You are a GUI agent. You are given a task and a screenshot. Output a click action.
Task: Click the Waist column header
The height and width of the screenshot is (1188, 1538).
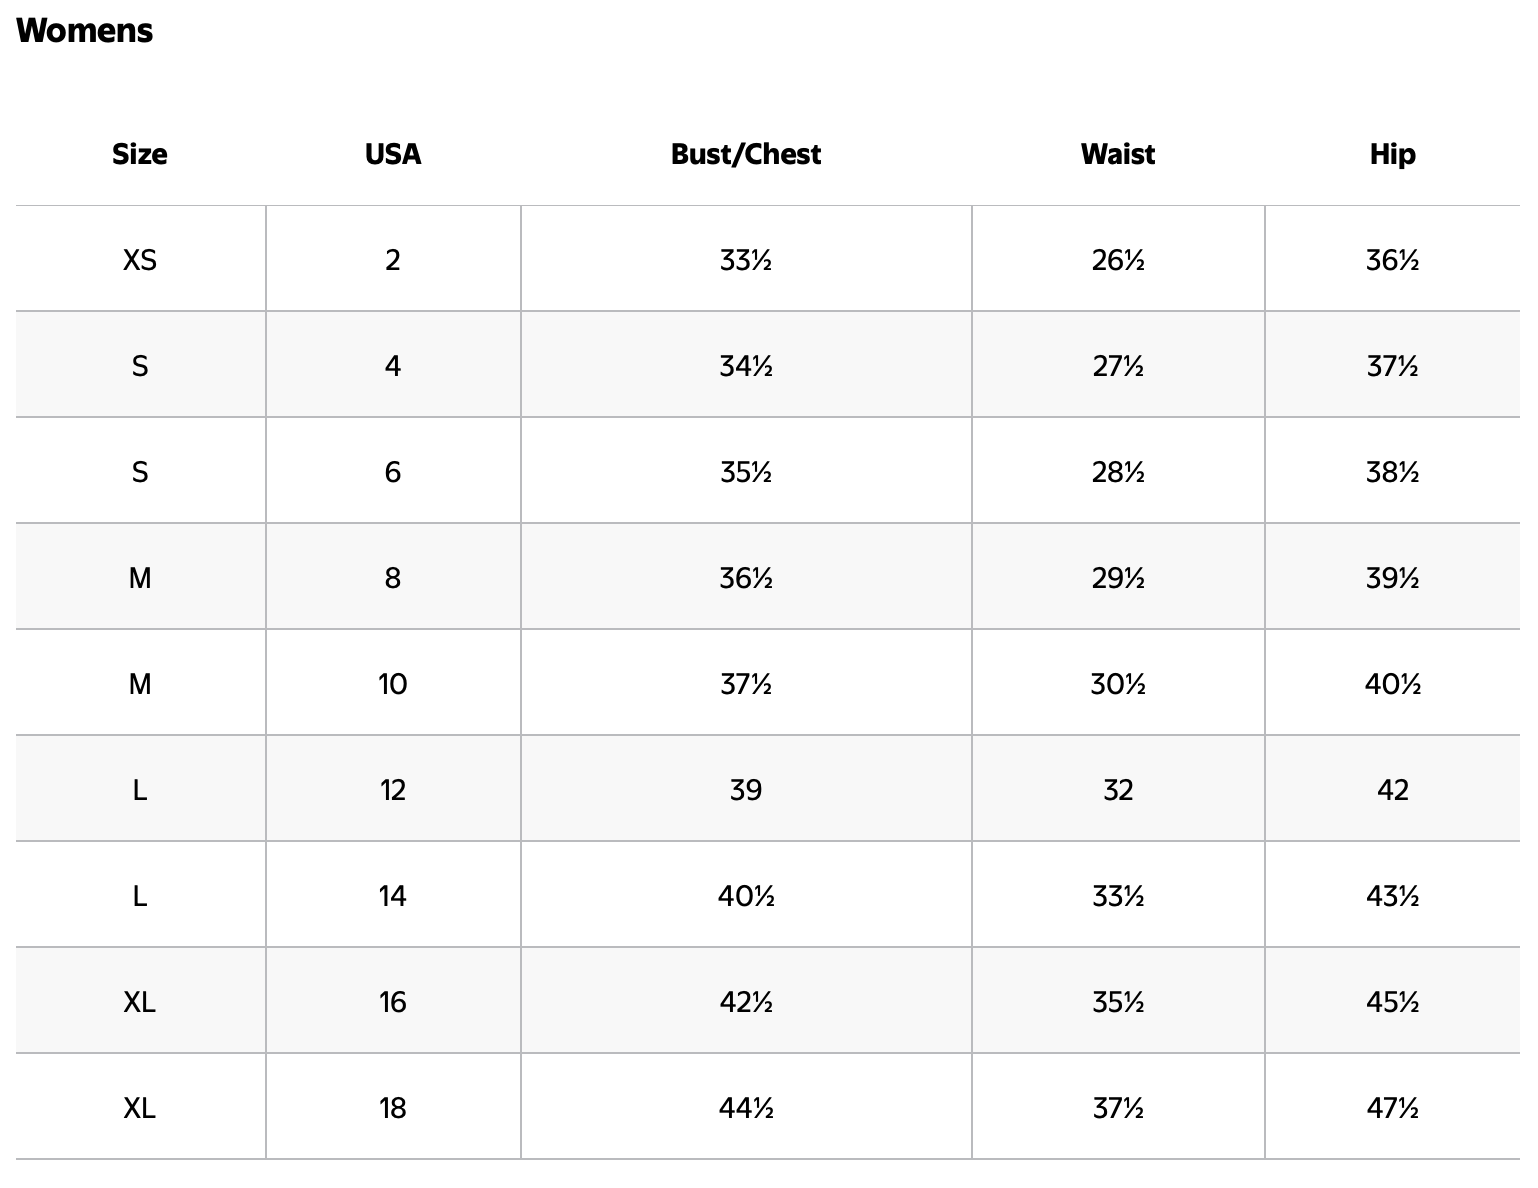pos(1118,154)
